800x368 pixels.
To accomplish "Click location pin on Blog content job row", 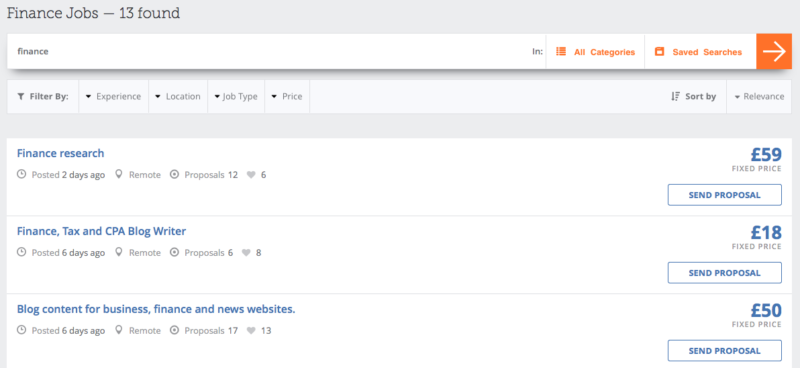I will tap(119, 331).
